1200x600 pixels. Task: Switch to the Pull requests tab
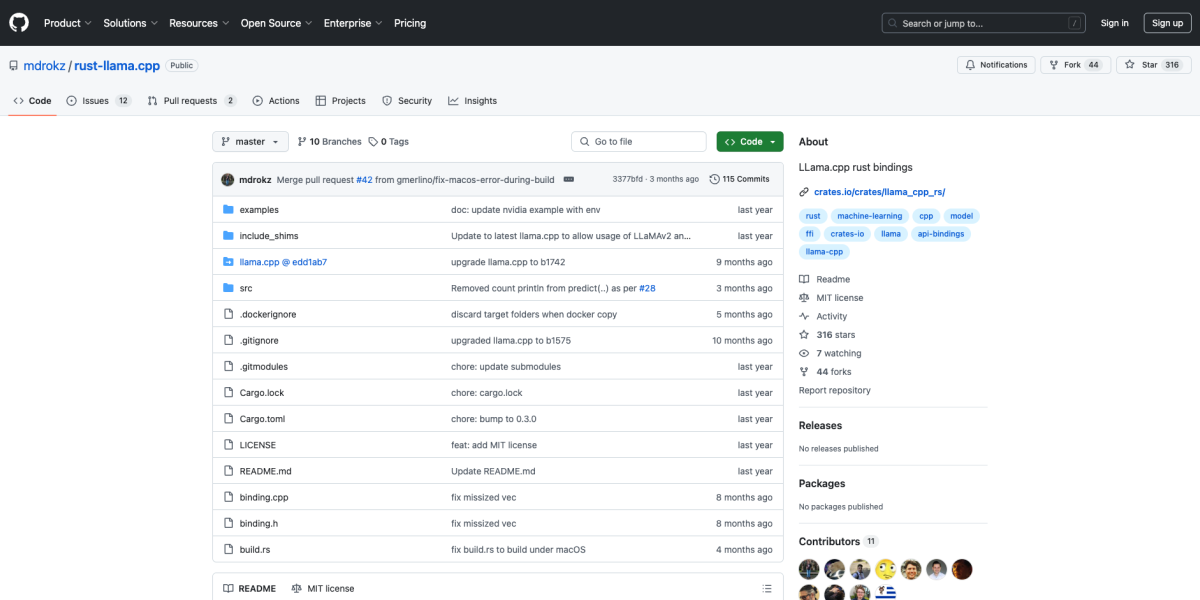point(191,100)
